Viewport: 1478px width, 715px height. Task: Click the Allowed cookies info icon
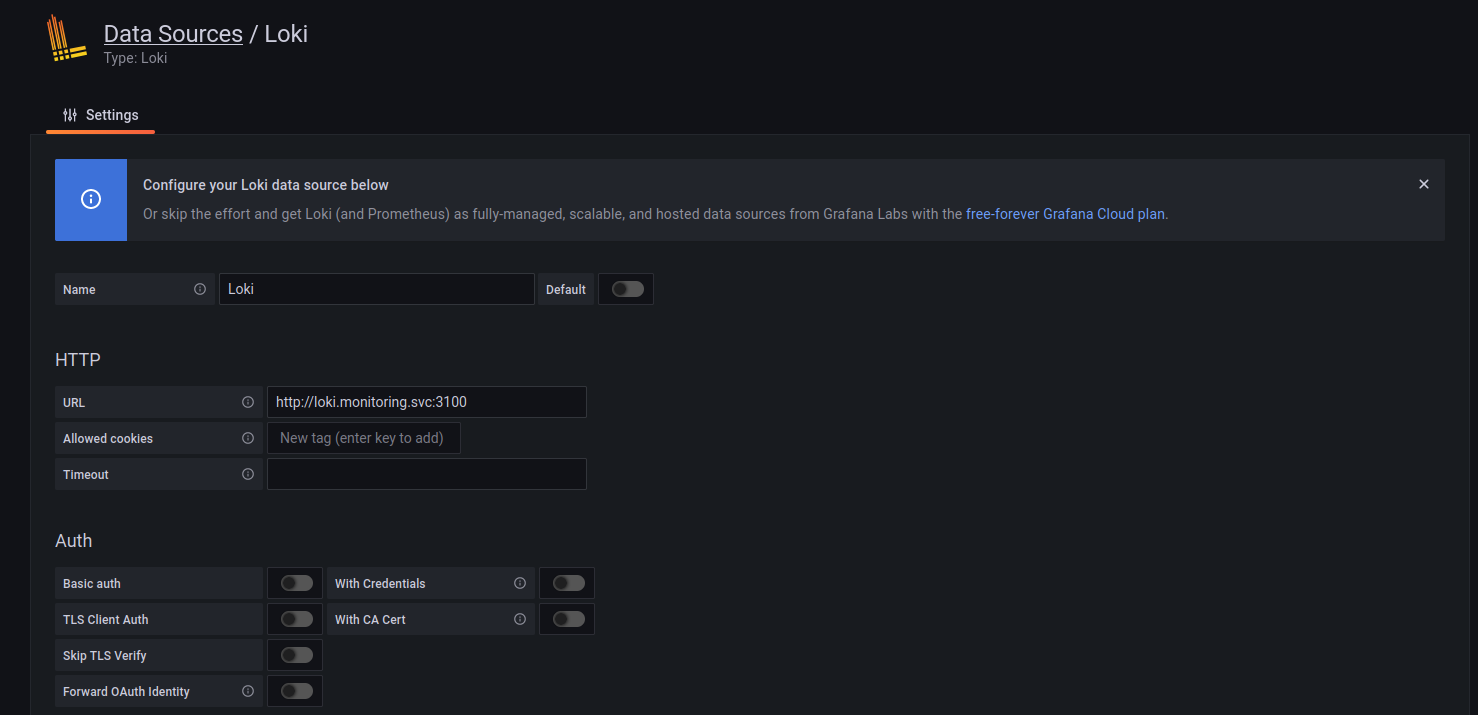point(248,438)
